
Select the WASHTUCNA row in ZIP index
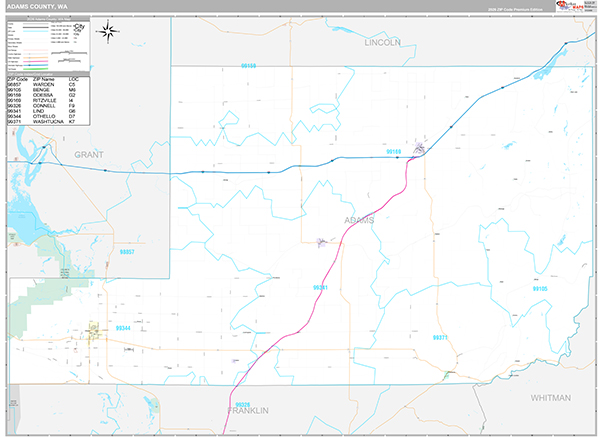tap(48, 122)
